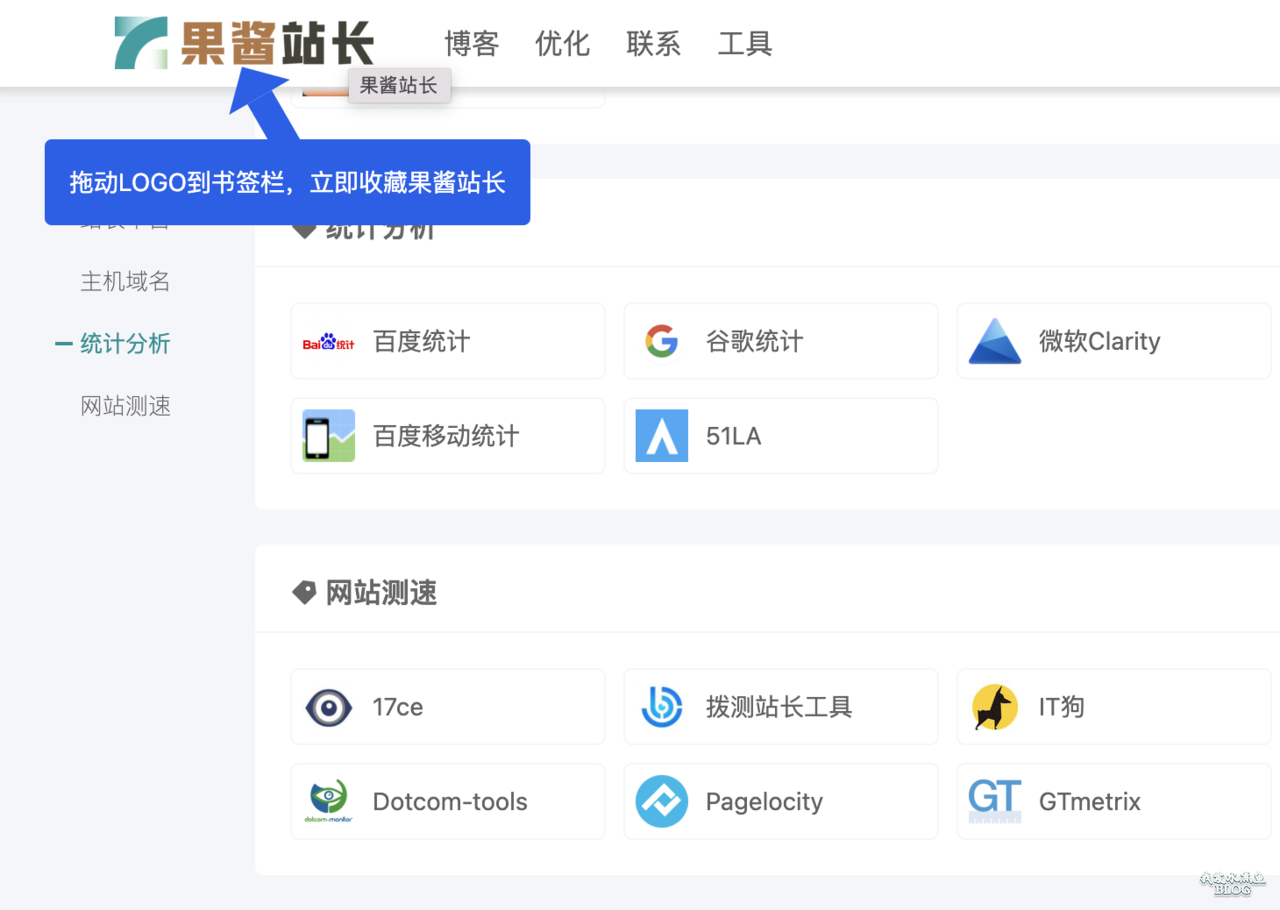This screenshot has height=910, width=1280.
Task: Click the 拨测站长工具 logo icon
Action: point(662,708)
